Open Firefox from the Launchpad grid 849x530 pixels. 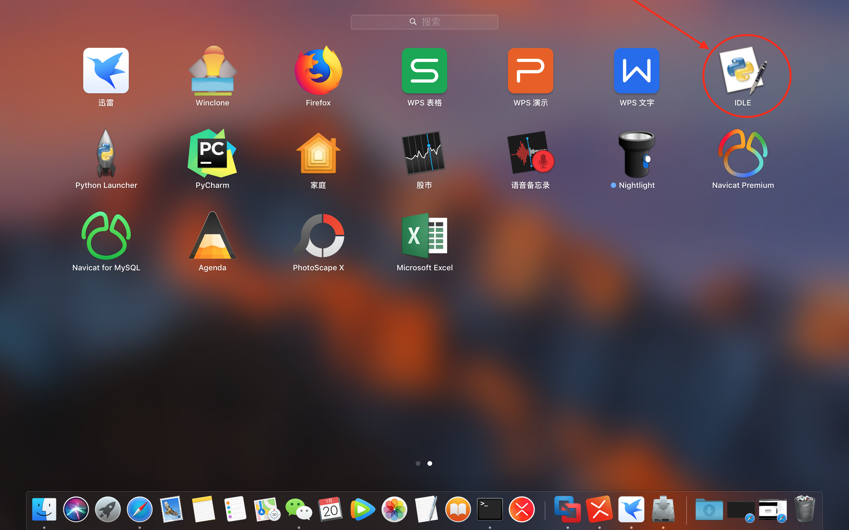[x=318, y=71]
